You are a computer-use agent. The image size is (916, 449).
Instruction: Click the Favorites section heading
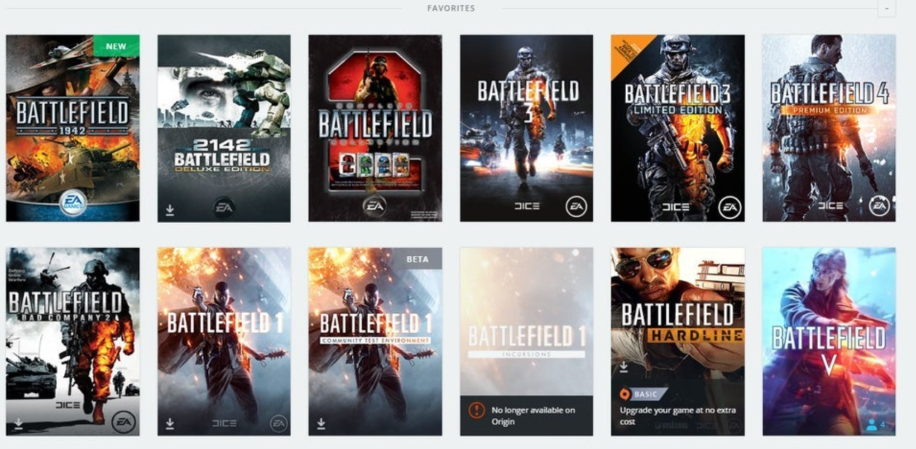(x=451, y=8)
